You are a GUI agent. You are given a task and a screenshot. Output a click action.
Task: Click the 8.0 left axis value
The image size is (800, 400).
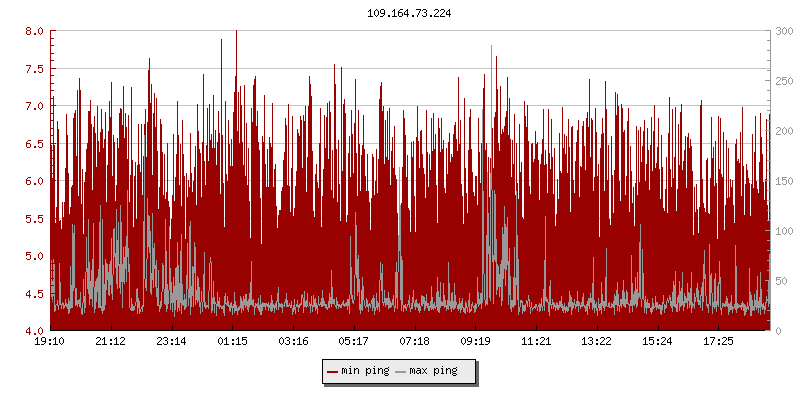(34, 31)
